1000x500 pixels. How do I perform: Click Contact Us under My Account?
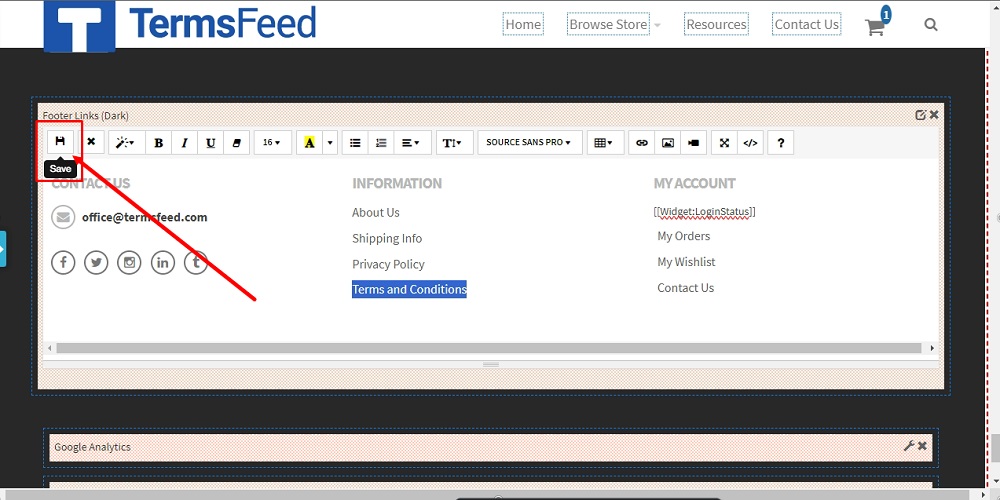point(686,288)
